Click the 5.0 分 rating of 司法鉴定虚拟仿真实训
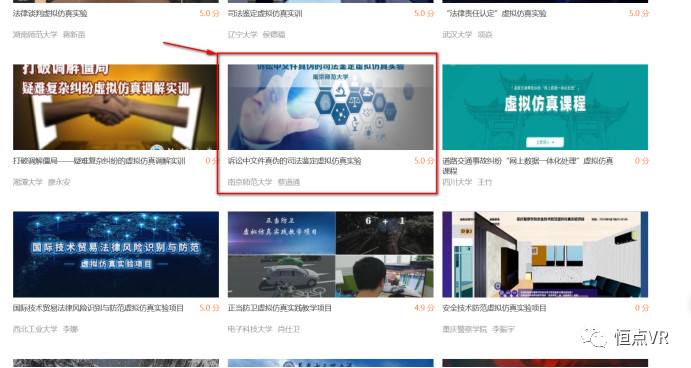 [424, 14]
